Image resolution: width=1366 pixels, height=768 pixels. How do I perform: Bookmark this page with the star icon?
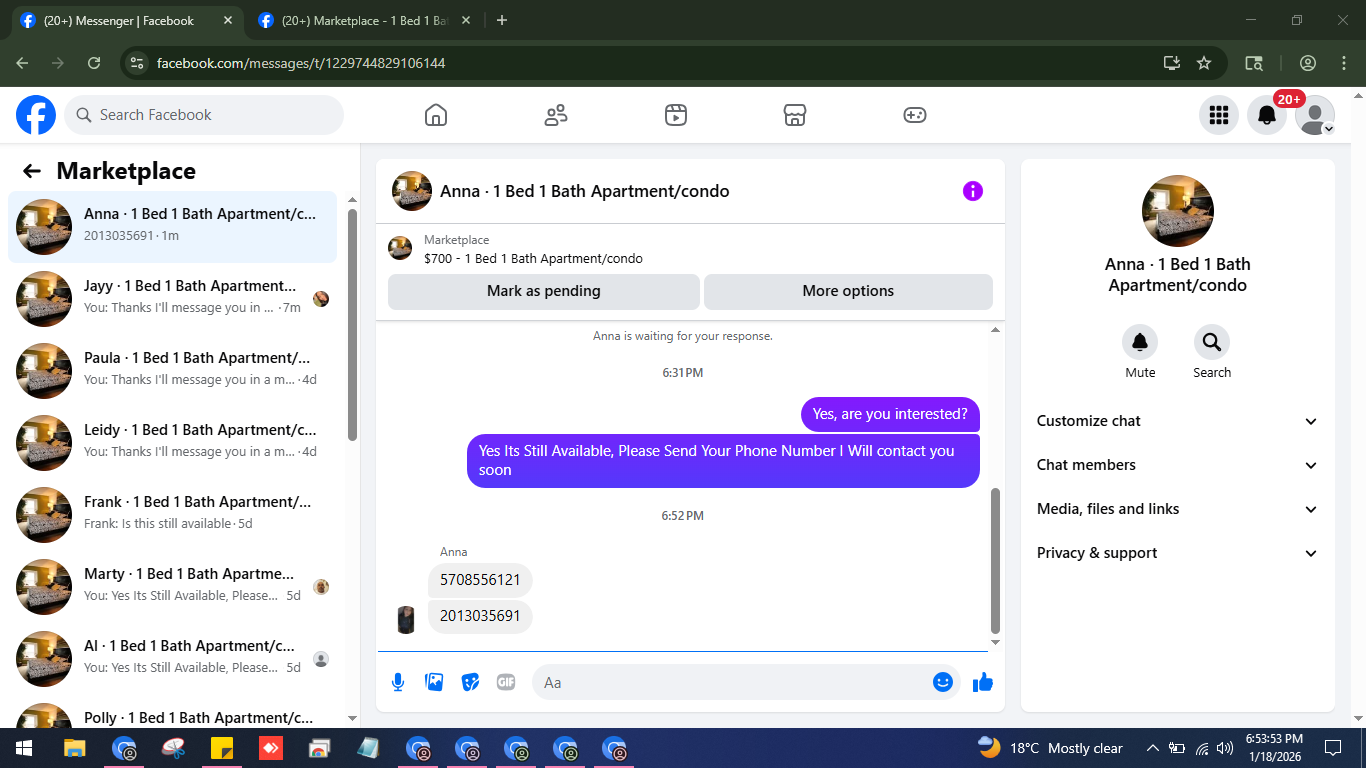tap(1204, 63)
